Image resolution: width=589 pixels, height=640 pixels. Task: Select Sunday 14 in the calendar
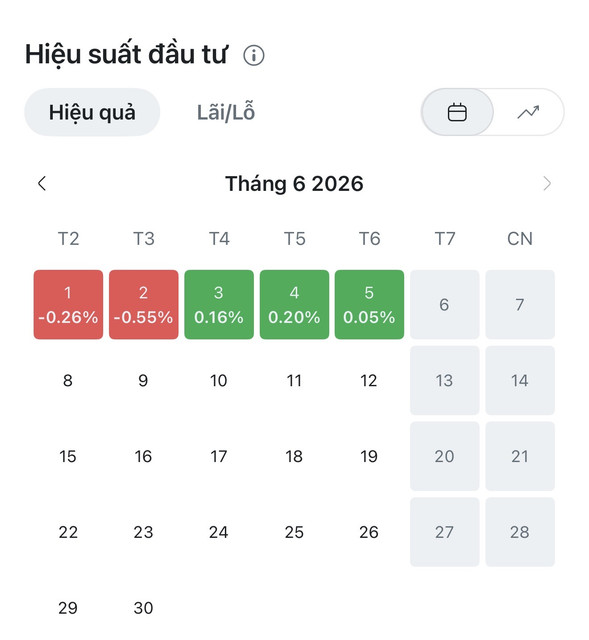click(x=520, y=380)
